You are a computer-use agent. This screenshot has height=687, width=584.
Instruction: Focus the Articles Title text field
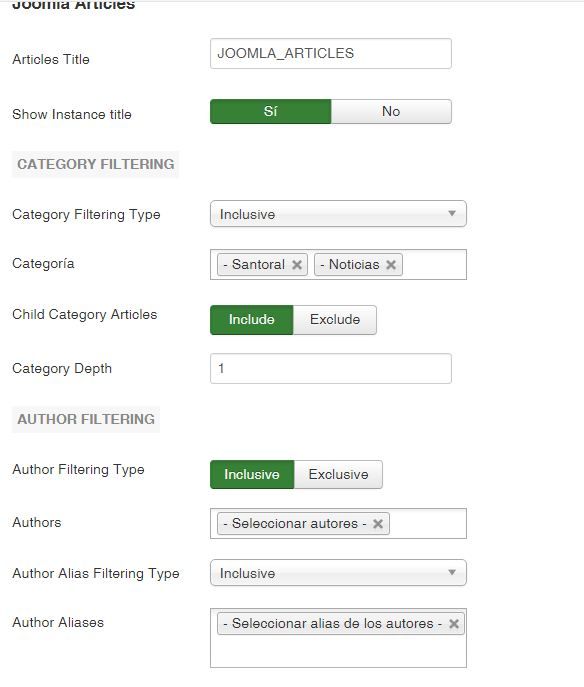(331, 53)
